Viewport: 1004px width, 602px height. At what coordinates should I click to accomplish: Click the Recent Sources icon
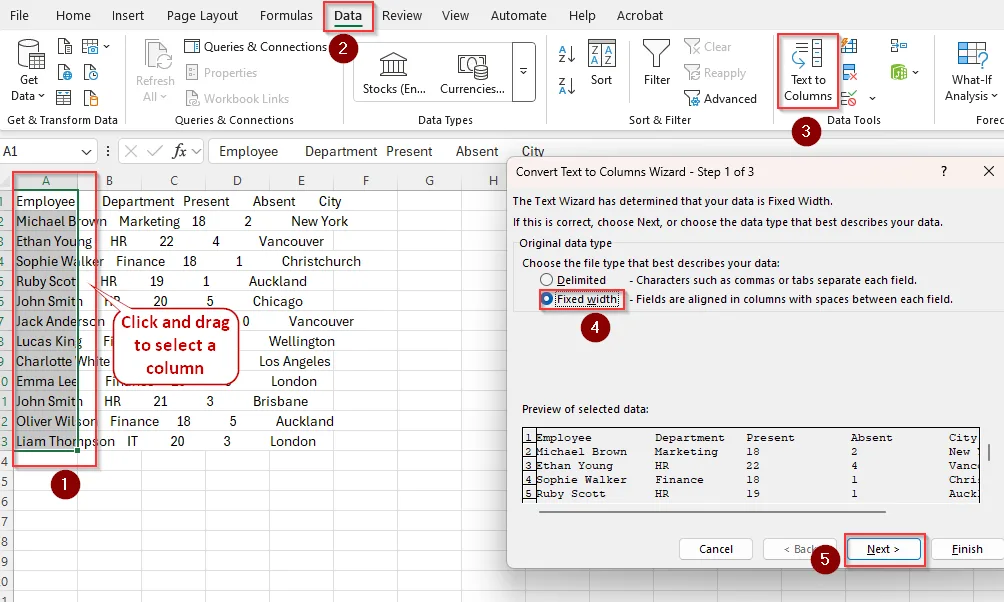coord(91,72)
